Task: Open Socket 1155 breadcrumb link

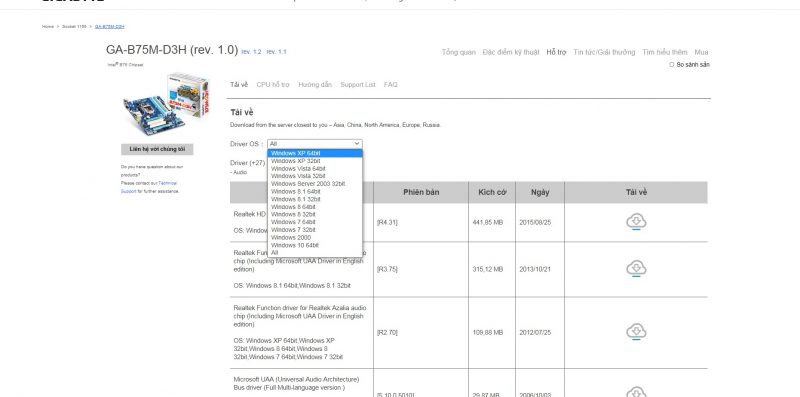Action: coord(74,27)
